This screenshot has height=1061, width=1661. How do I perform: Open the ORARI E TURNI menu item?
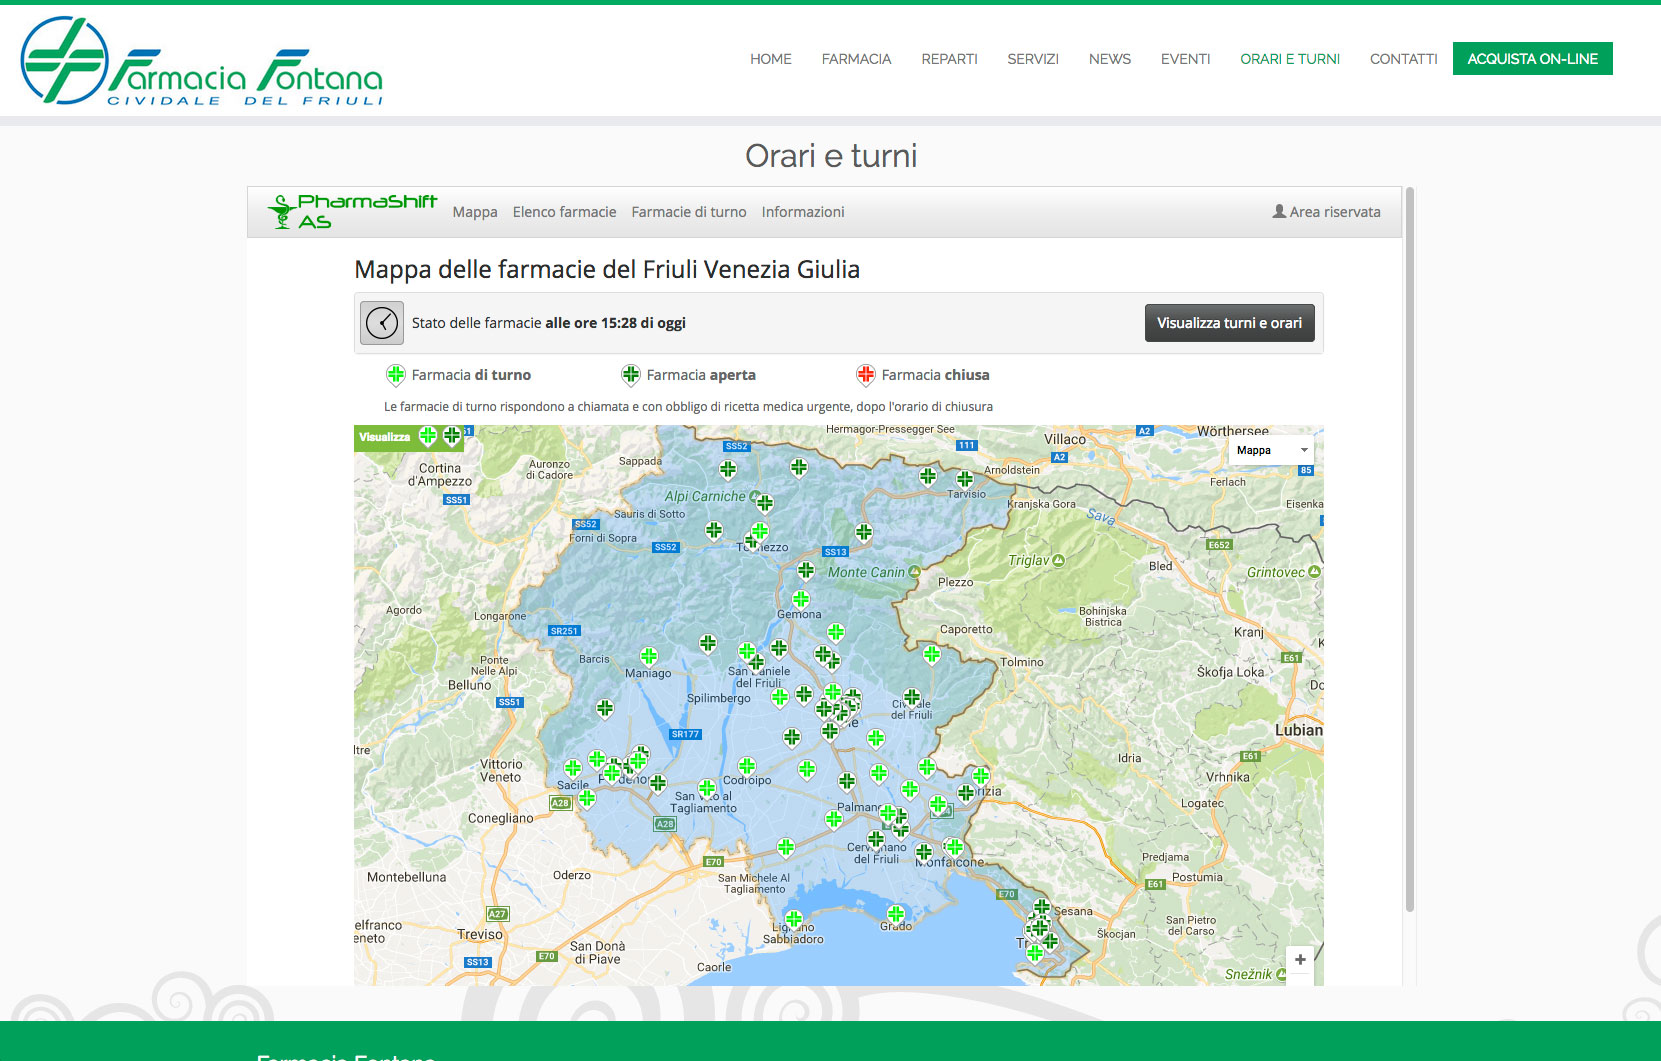[1290, 59]
